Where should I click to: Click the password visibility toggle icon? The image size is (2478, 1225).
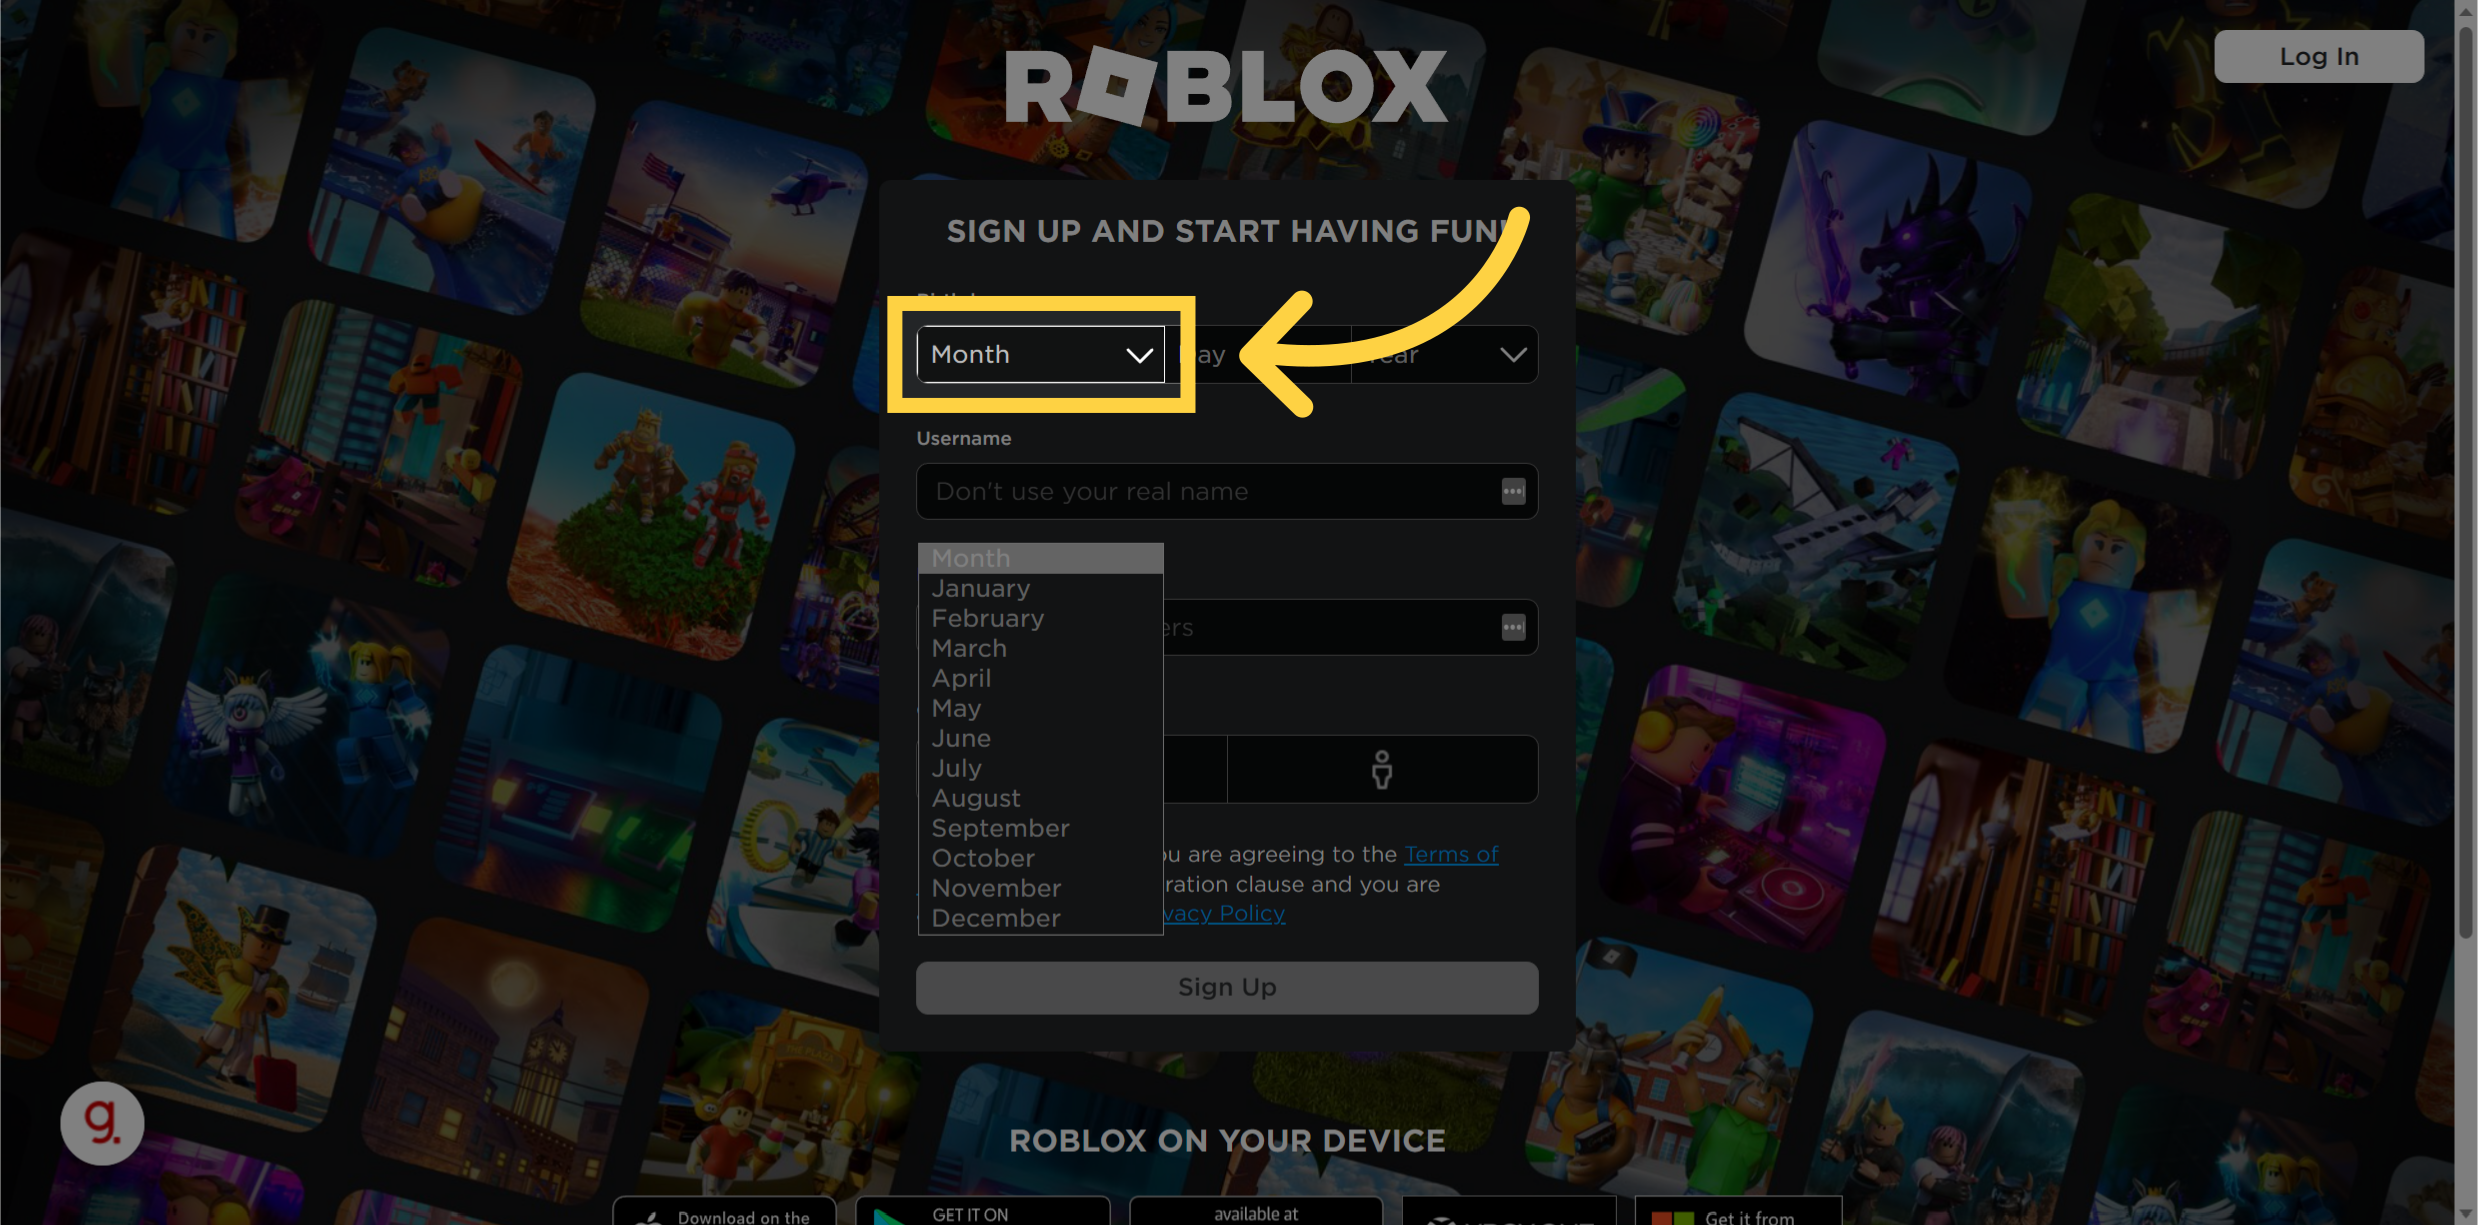1511,628
